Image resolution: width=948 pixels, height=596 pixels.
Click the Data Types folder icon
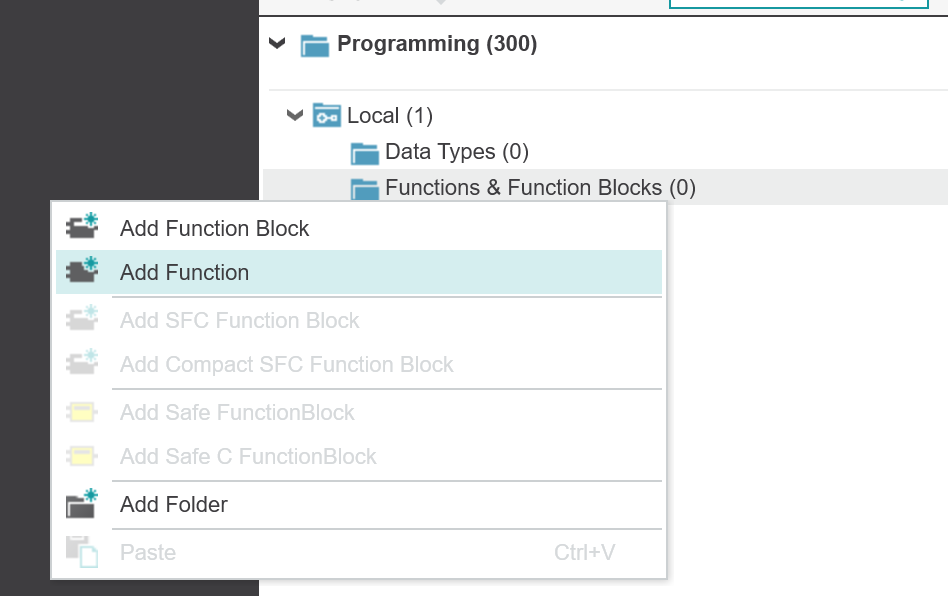[365, 153]
